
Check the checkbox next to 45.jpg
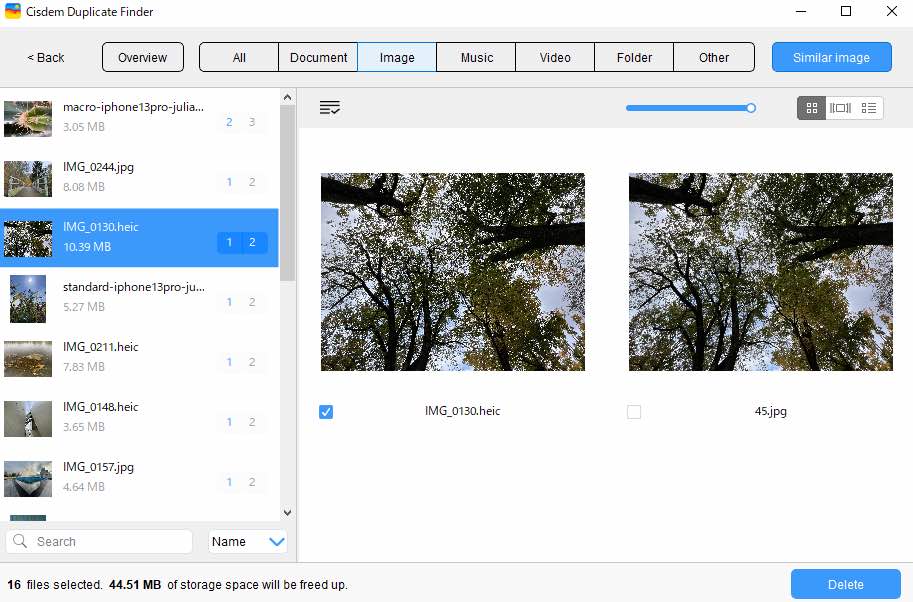click(x=634, y=411)
